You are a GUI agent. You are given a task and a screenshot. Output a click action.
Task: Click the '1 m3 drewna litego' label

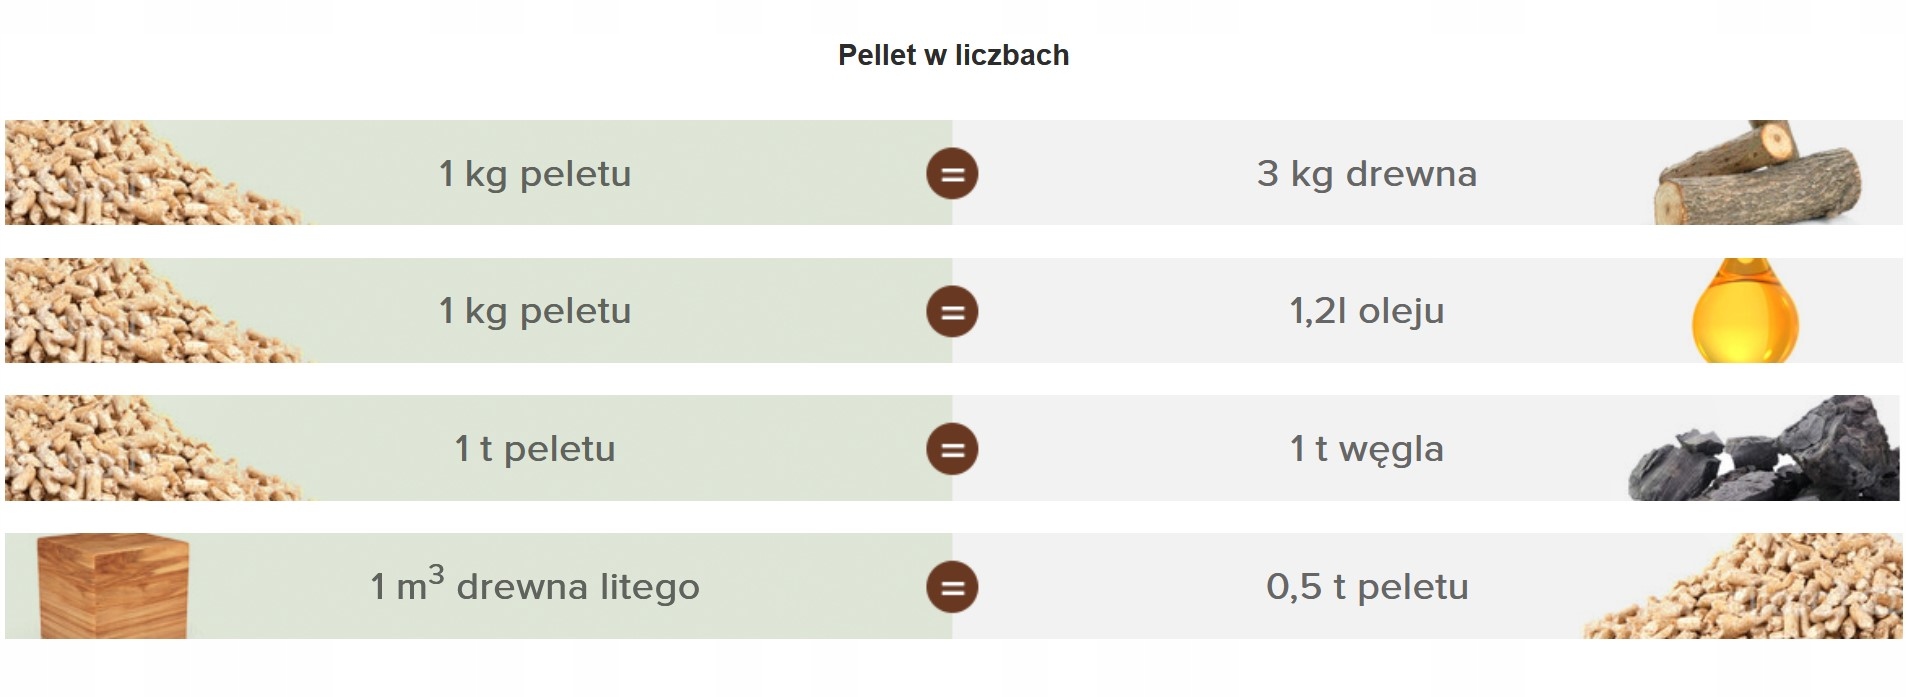[535, 584]
